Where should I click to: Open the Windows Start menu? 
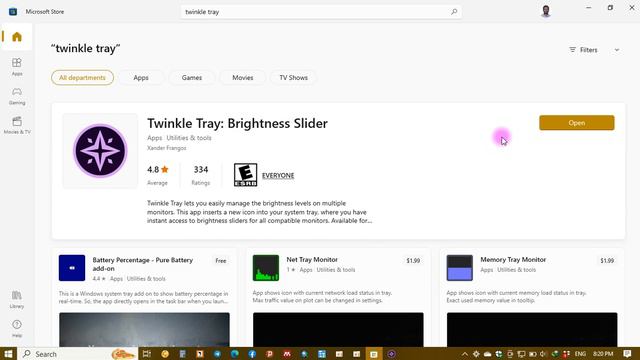[8, 354]
